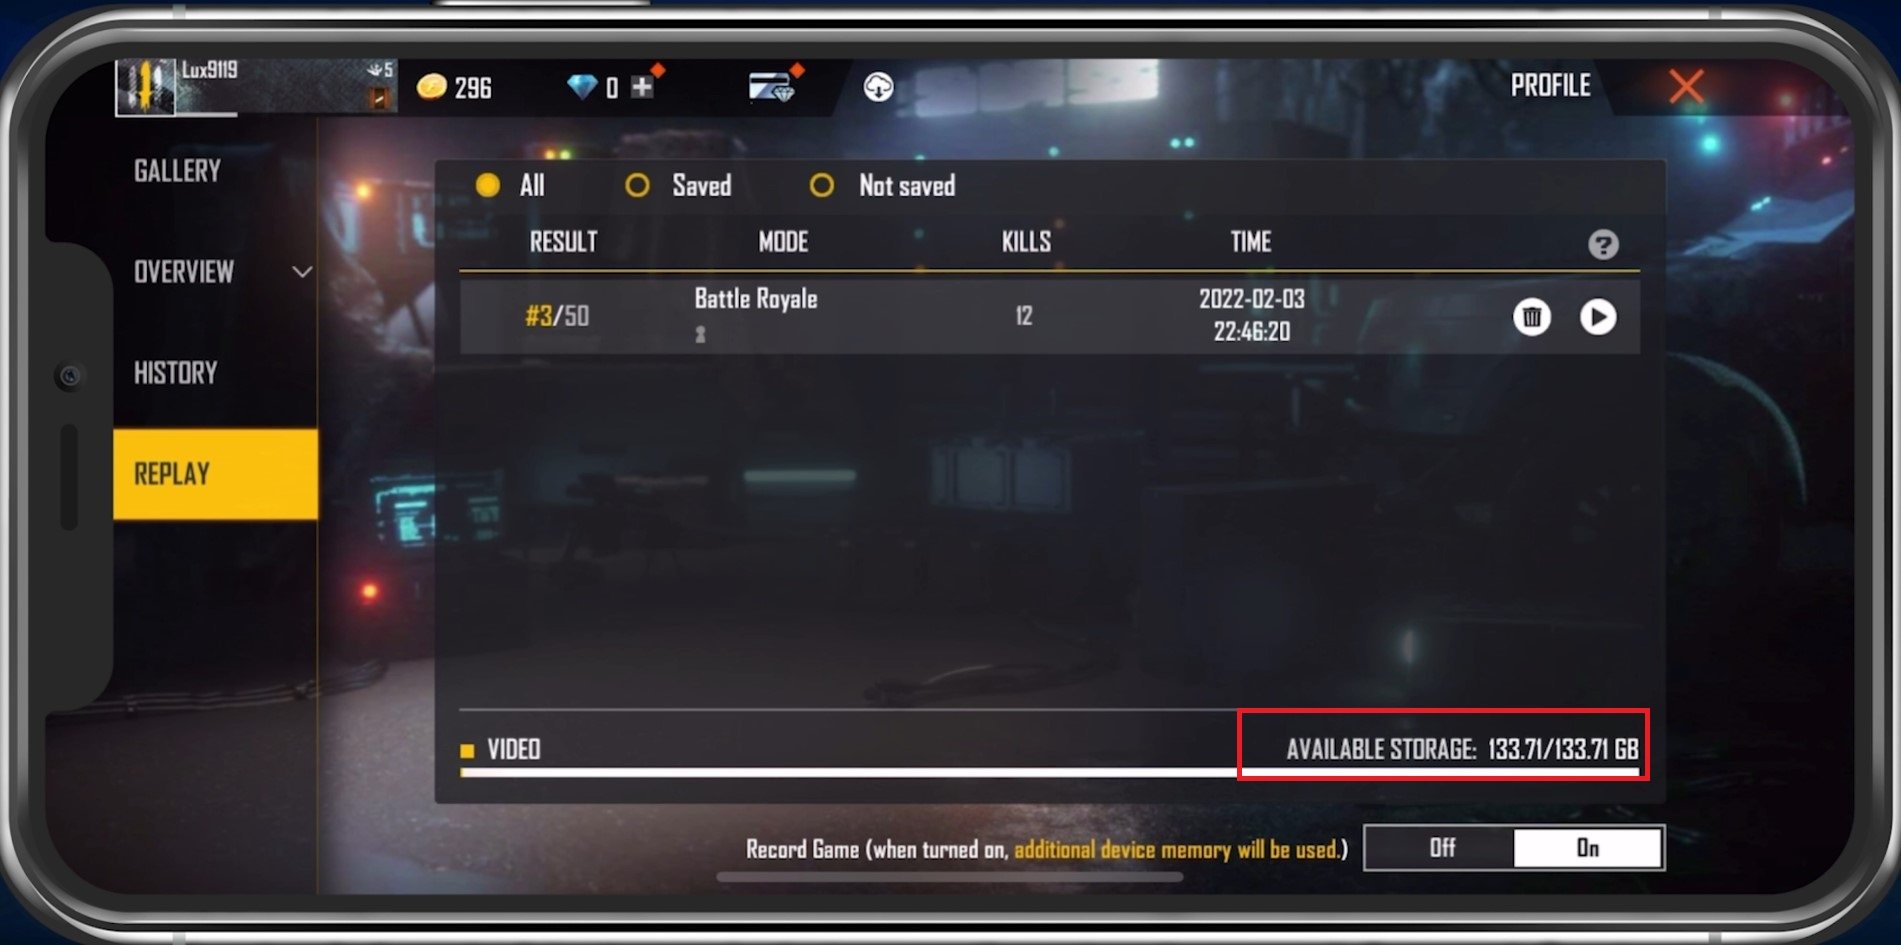Play the Battle Royale replay
The image size is (1901, 945).
click(1597, 317)
